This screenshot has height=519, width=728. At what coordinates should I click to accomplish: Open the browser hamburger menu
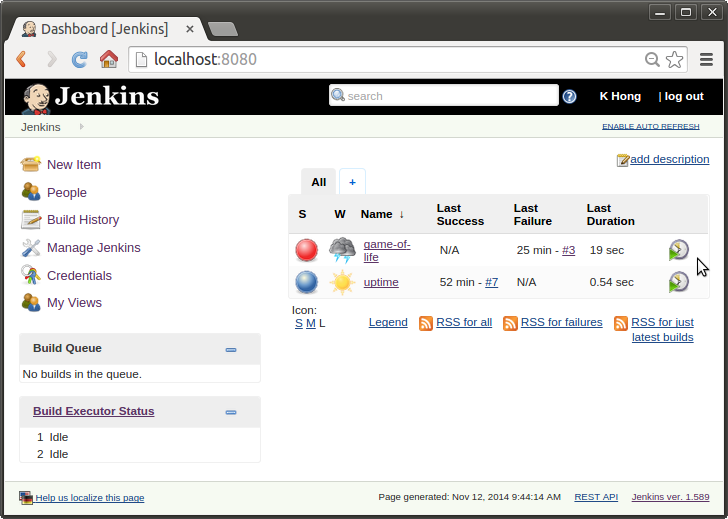pyautogui.click(x=706, y=59)
